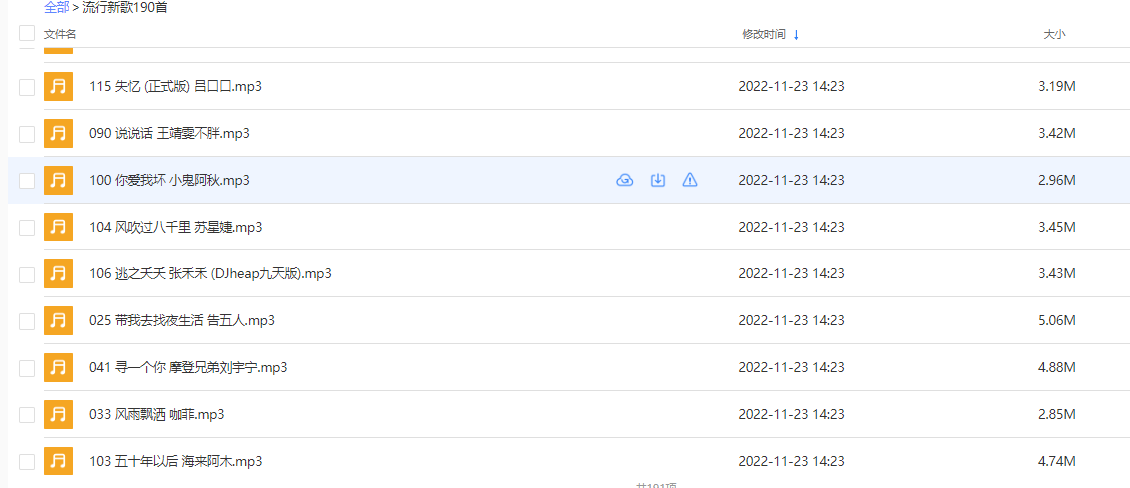Check the box for 100 你爱我坏 file
This screenshot has width=1130, height=488.
pyautogui.click(x=27, y=181)
